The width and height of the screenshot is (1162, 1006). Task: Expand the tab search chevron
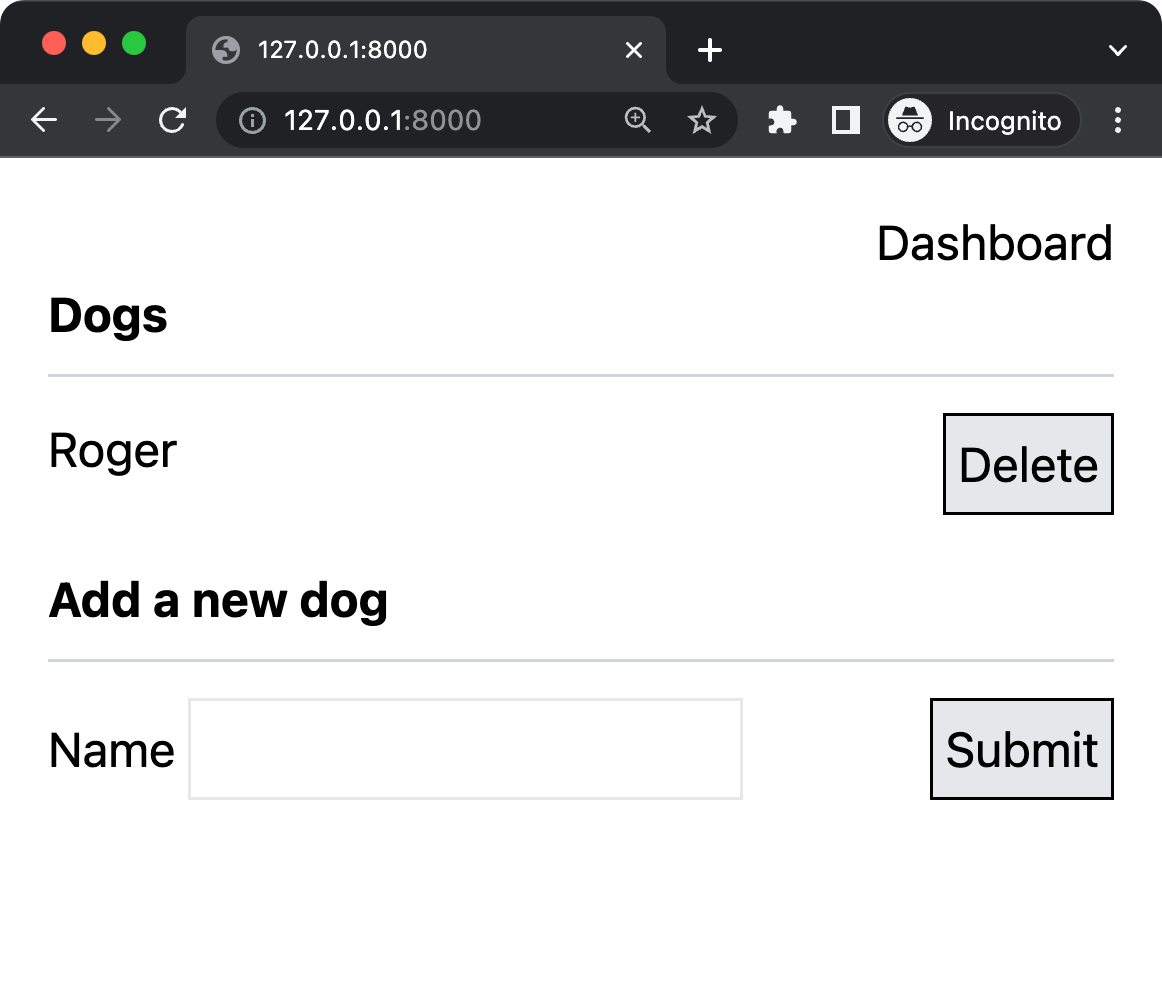1118,50
